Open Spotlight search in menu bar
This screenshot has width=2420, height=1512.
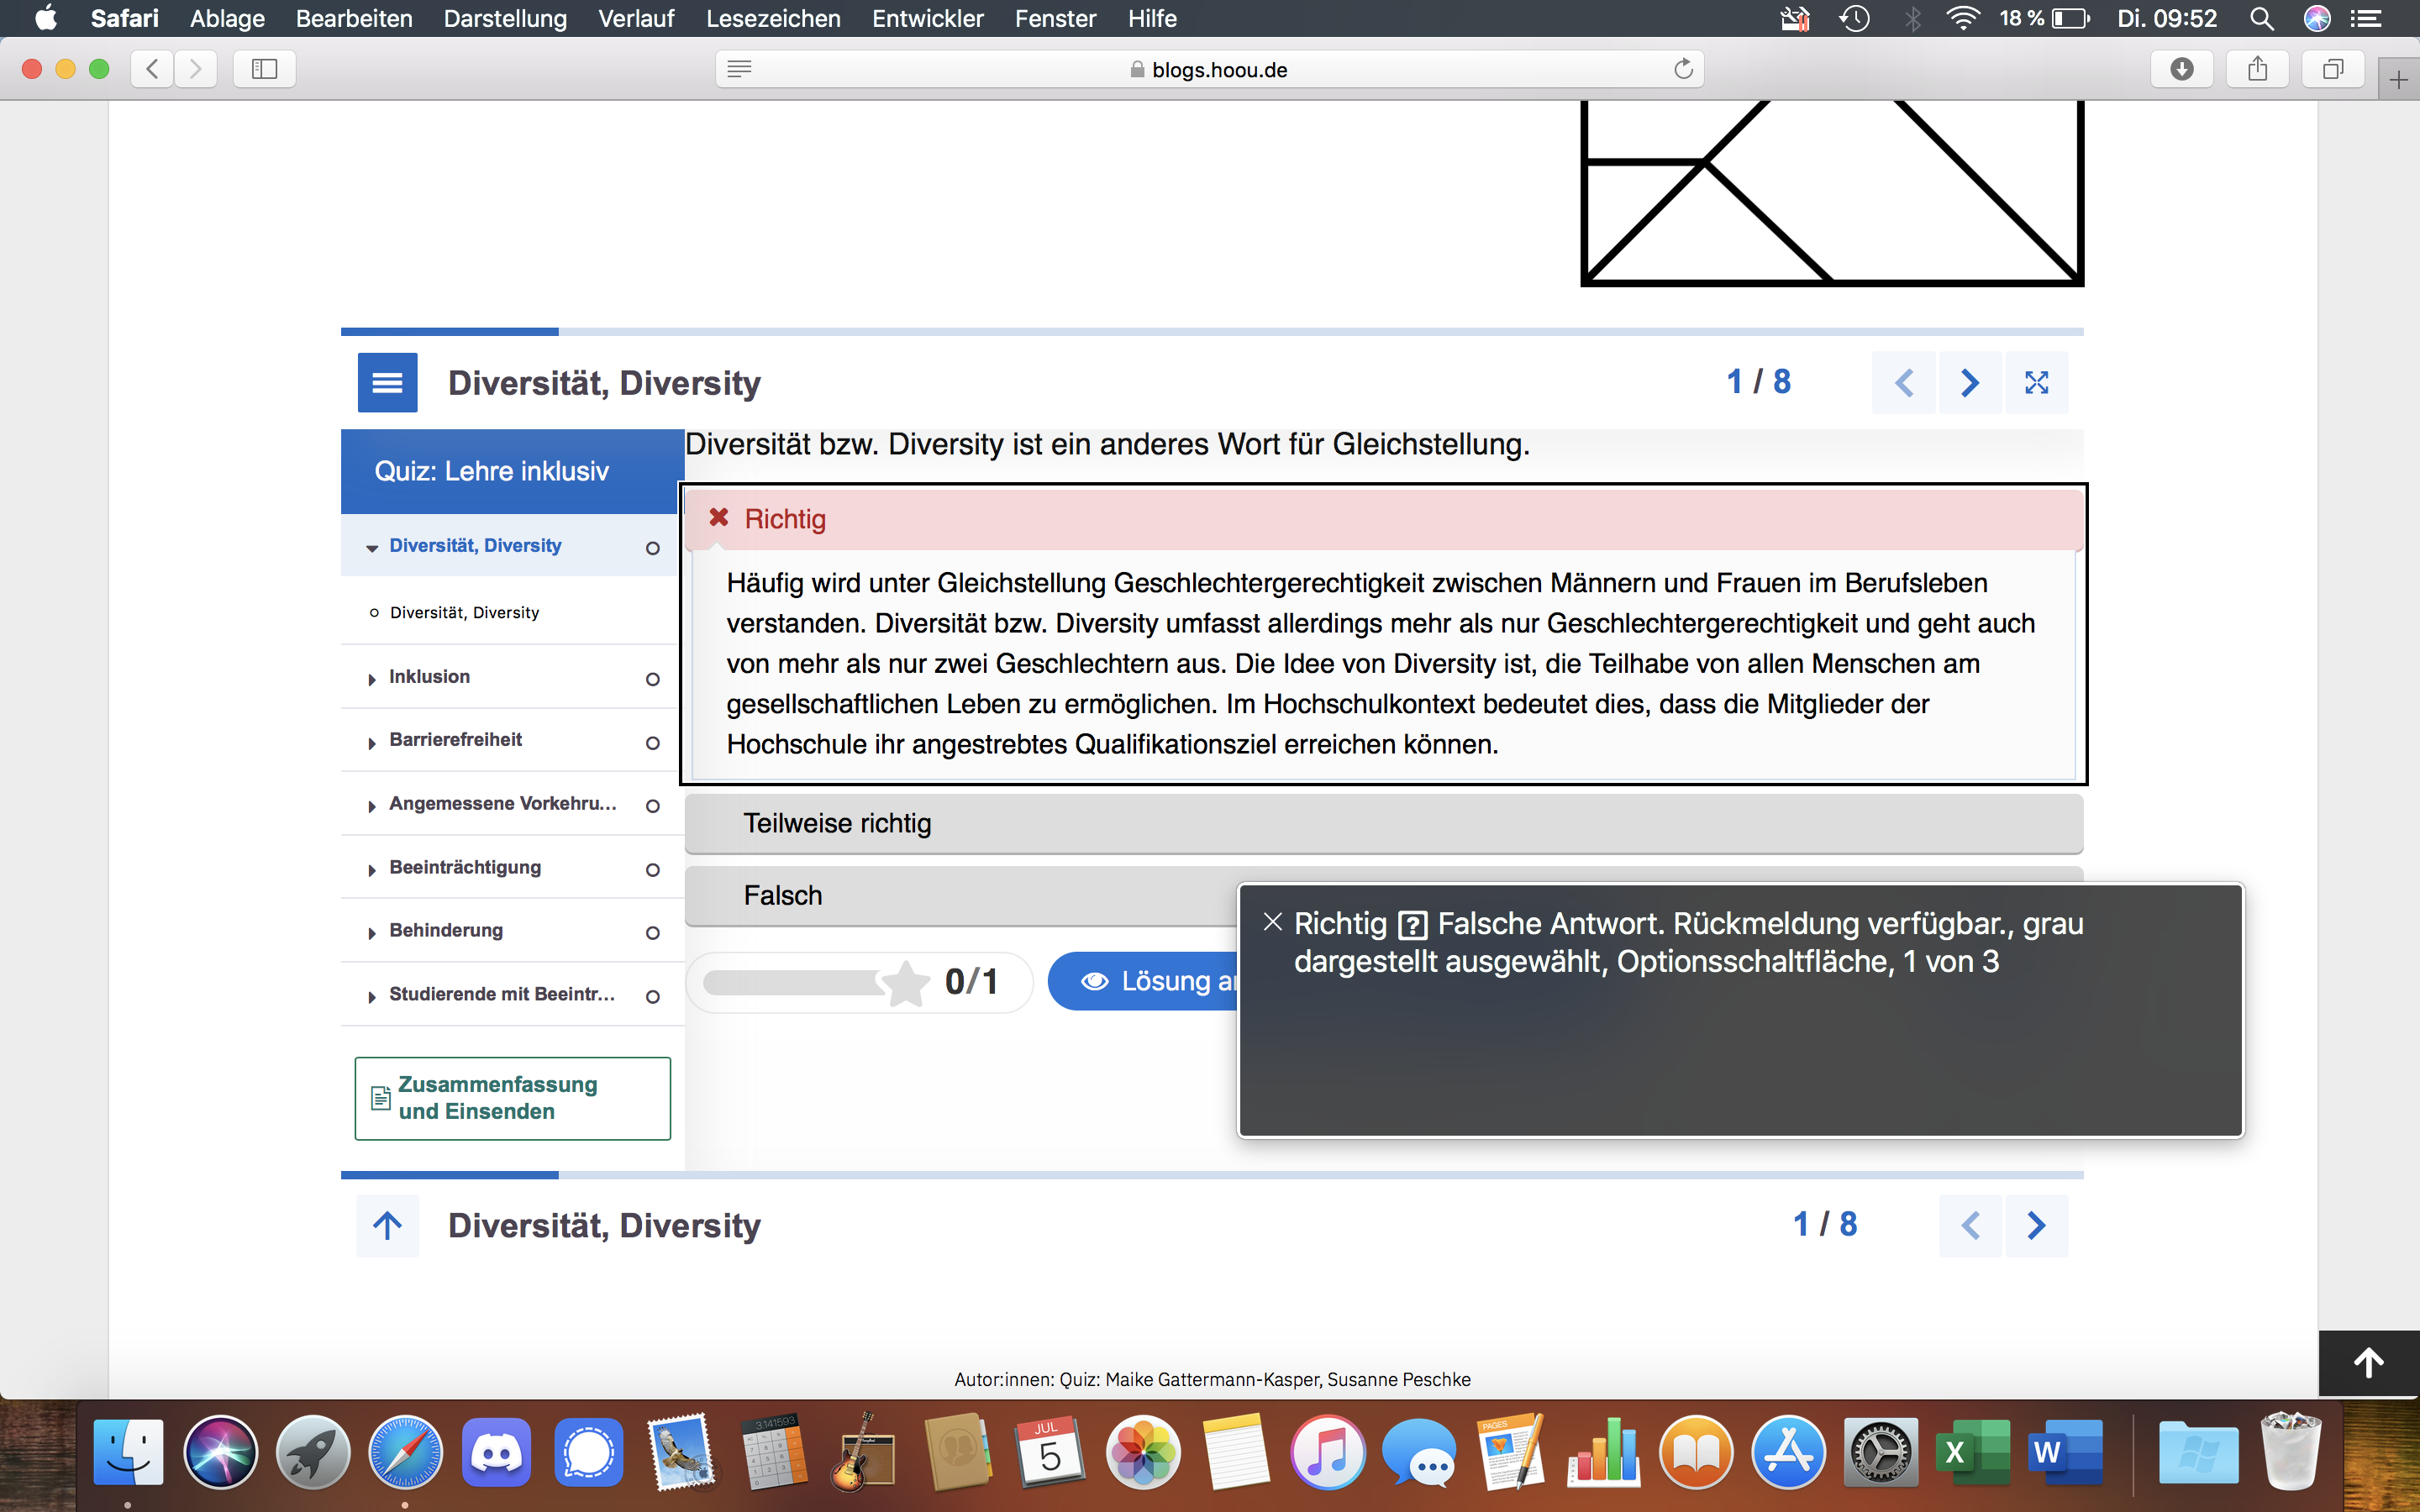(x=2262, y=18)
